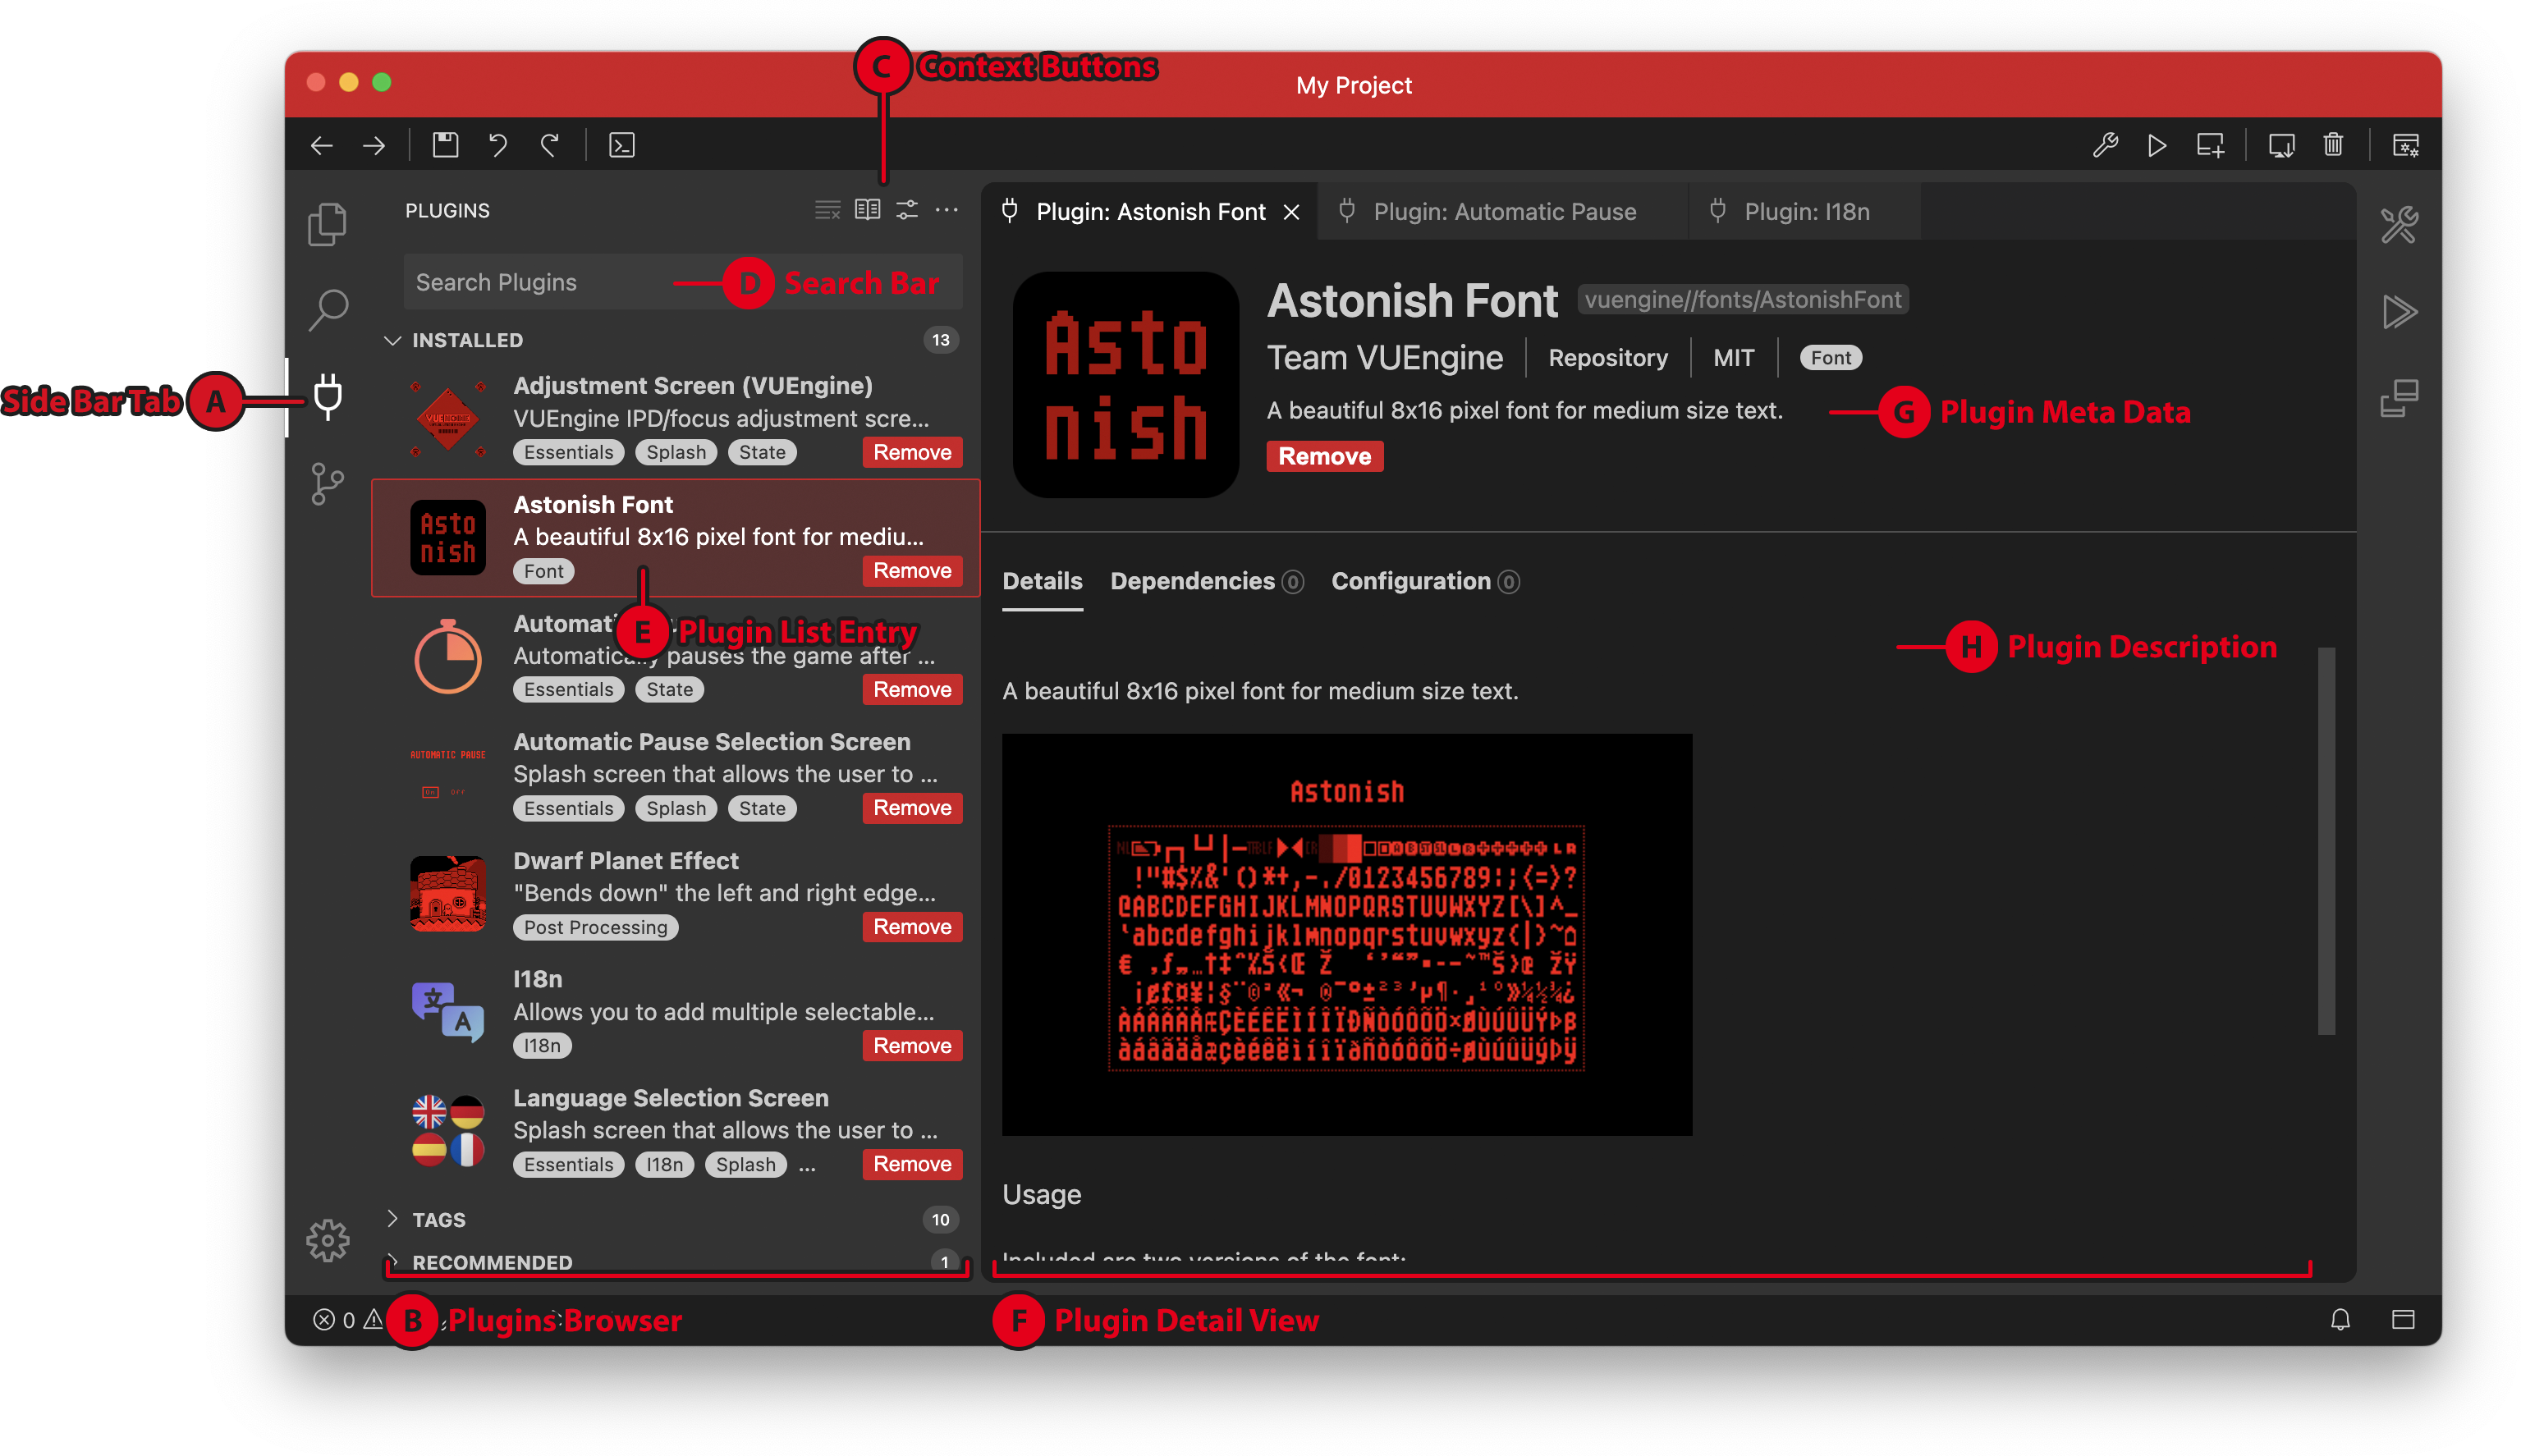Viewport: 2521px width, 1456px height.
Task: Collapse the INSTALLED section
Action: (670, 340)
